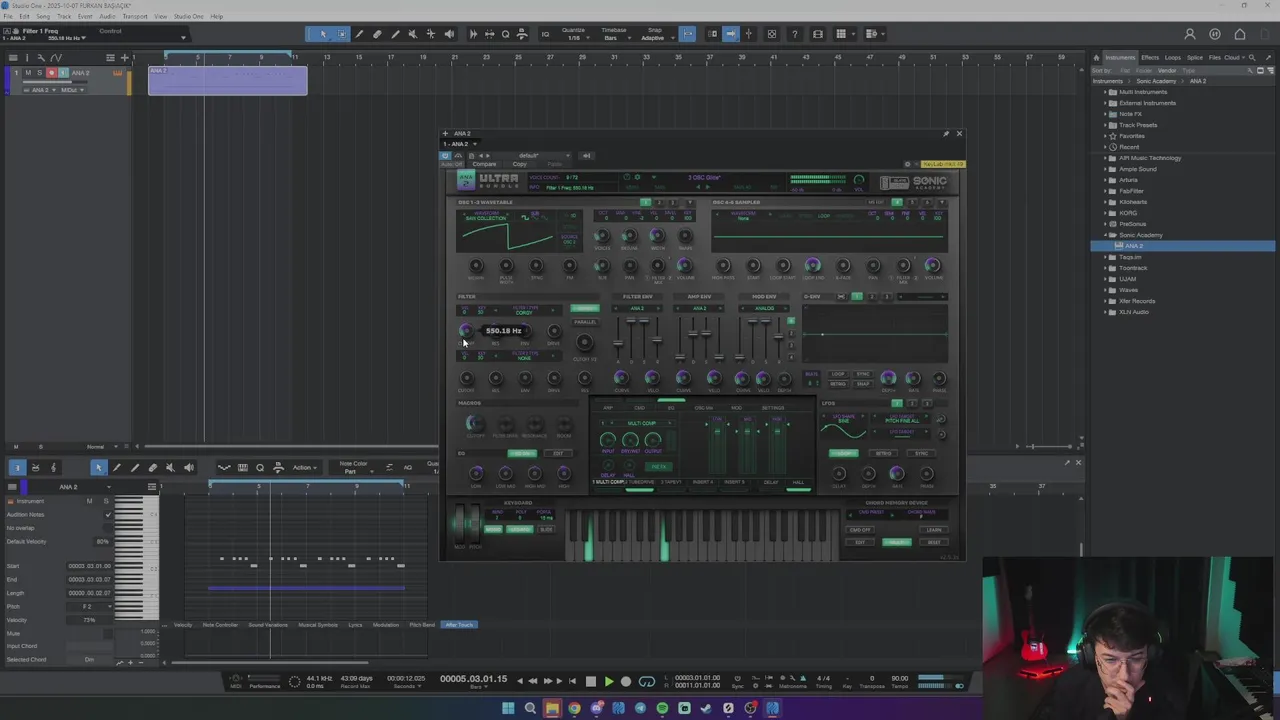
Task: Select ANA 2 instrument in browser
Action: click(x=1183, y=246)
